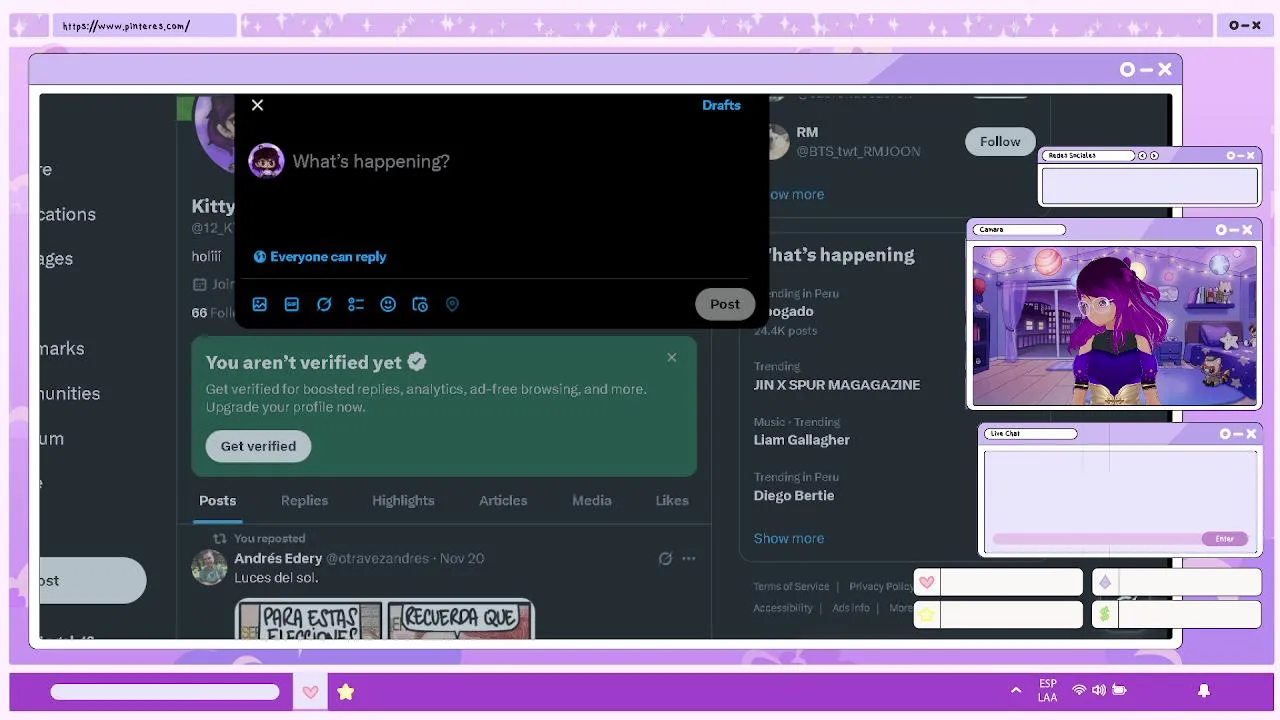Open Andrés Edery's profile name
This screenshot has width=1280, height=720.
point(278,558)
